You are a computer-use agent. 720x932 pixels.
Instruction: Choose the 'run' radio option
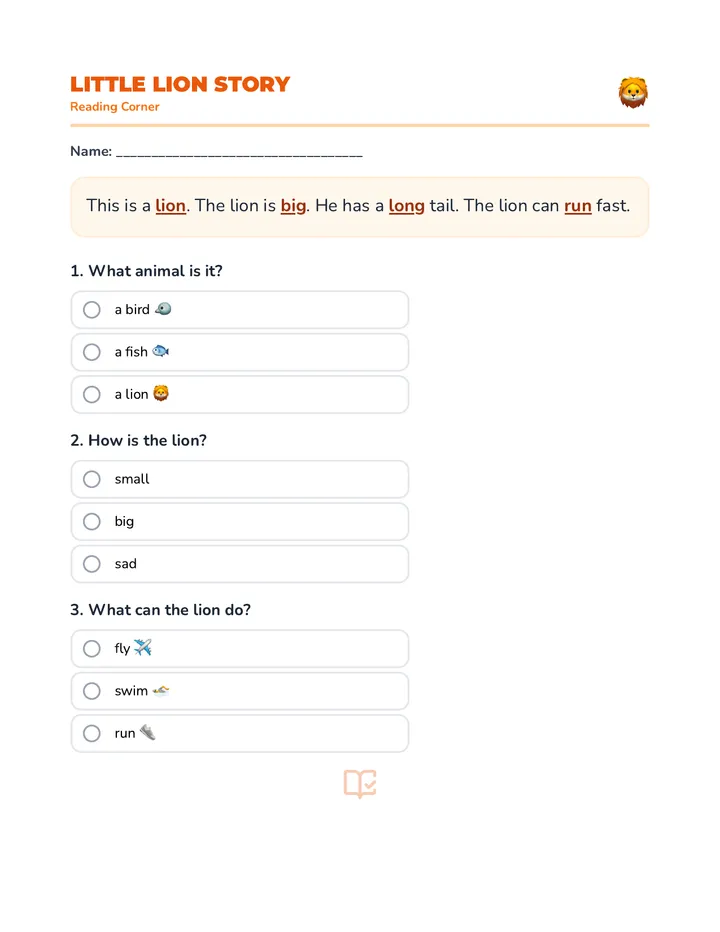(x=92, y=733)
